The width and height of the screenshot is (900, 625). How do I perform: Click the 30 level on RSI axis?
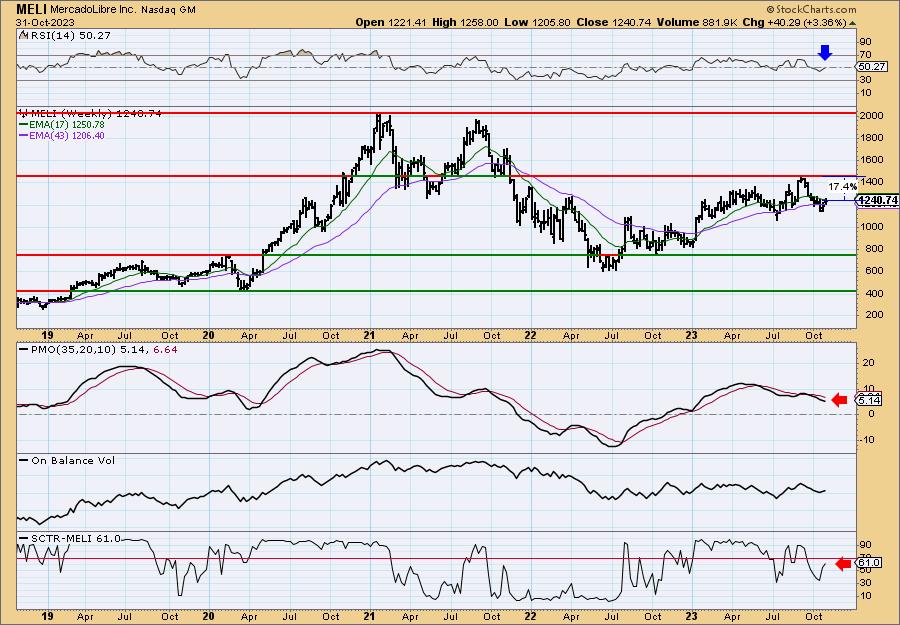coord(865,80)
